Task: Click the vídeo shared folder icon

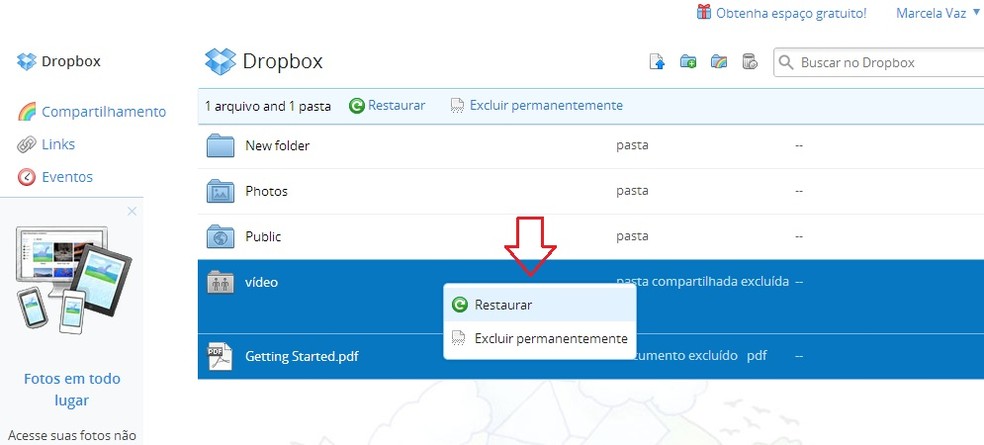Action: (x=220, y=282)
